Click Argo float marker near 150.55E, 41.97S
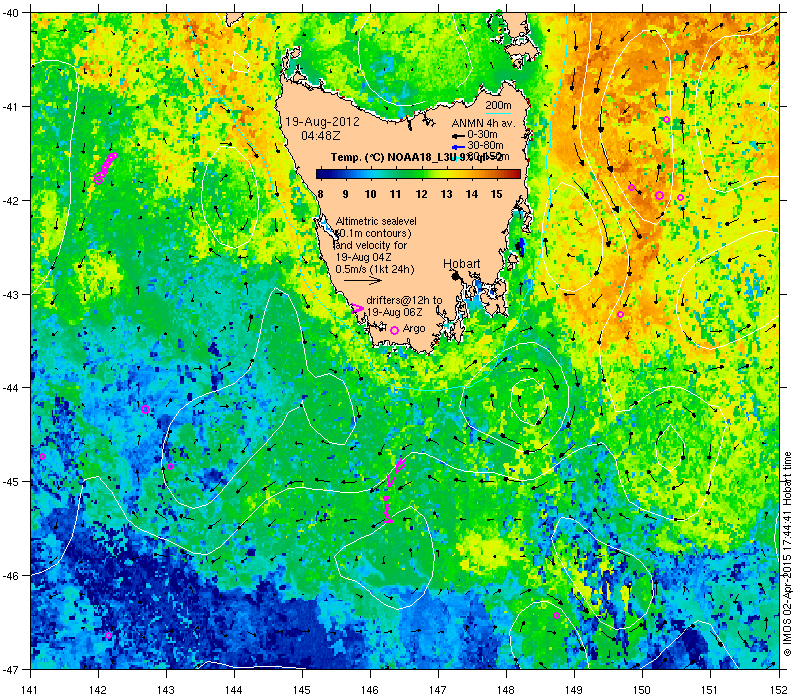The height and width of the screenshot is (700, 800). pos(680,197)
